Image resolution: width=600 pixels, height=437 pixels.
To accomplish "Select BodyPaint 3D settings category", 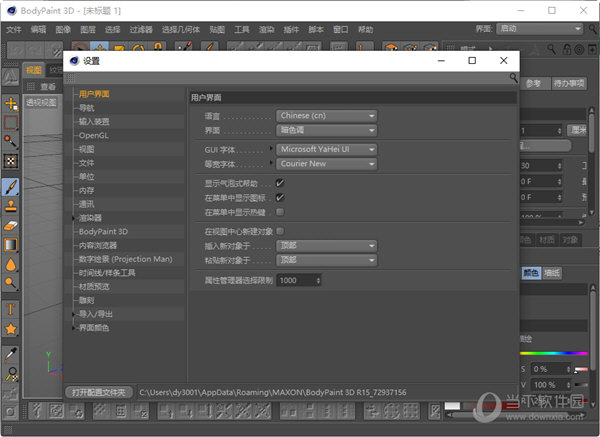I will click(103, 232).
